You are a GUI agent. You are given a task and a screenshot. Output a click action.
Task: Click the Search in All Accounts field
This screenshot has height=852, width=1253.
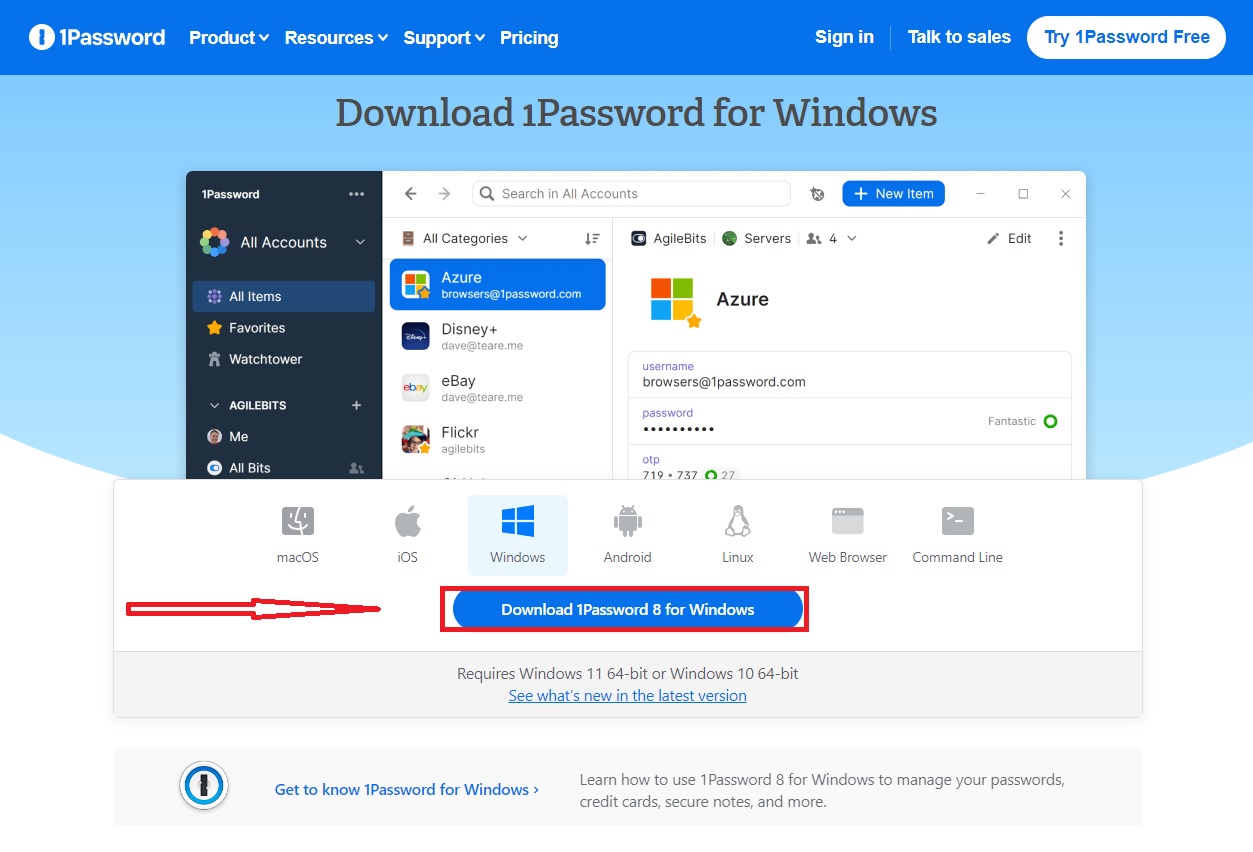pos(632,194)
